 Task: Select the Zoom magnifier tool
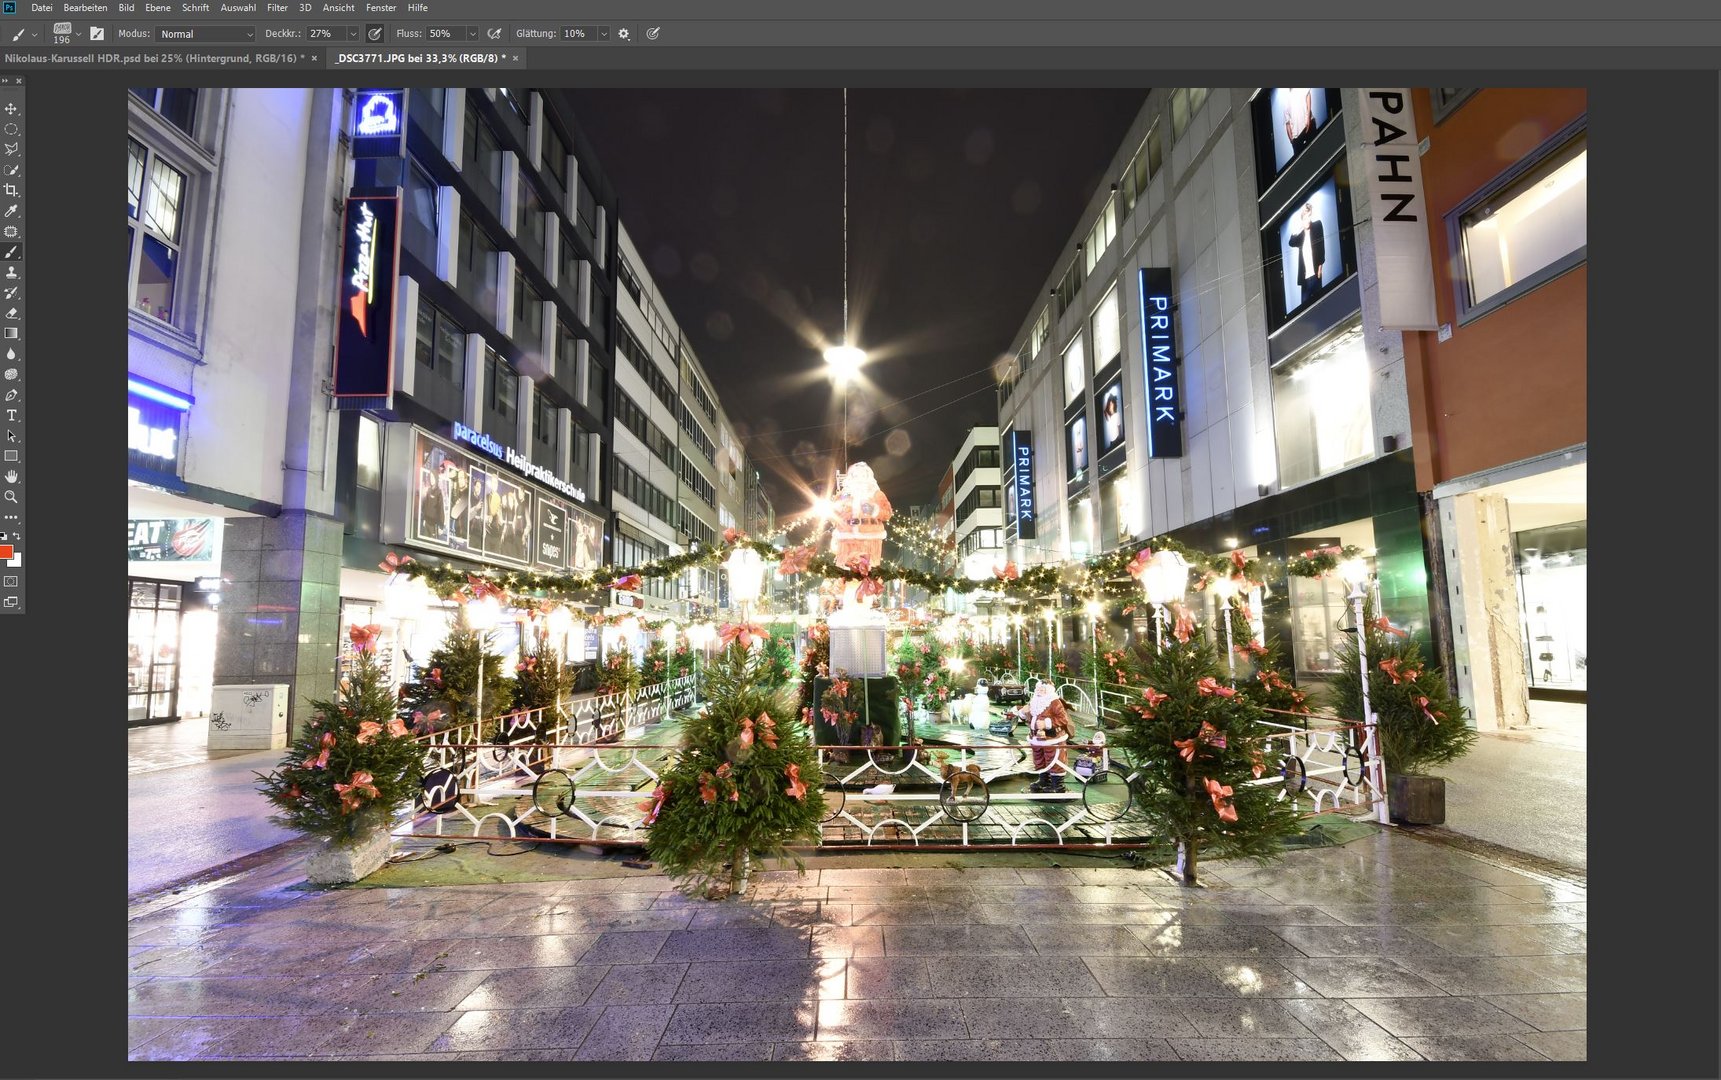tap(11, 497)
